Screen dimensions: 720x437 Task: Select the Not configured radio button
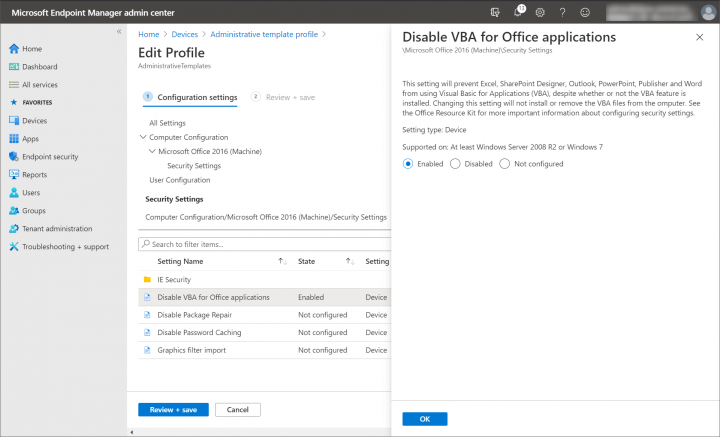[505, 164]
